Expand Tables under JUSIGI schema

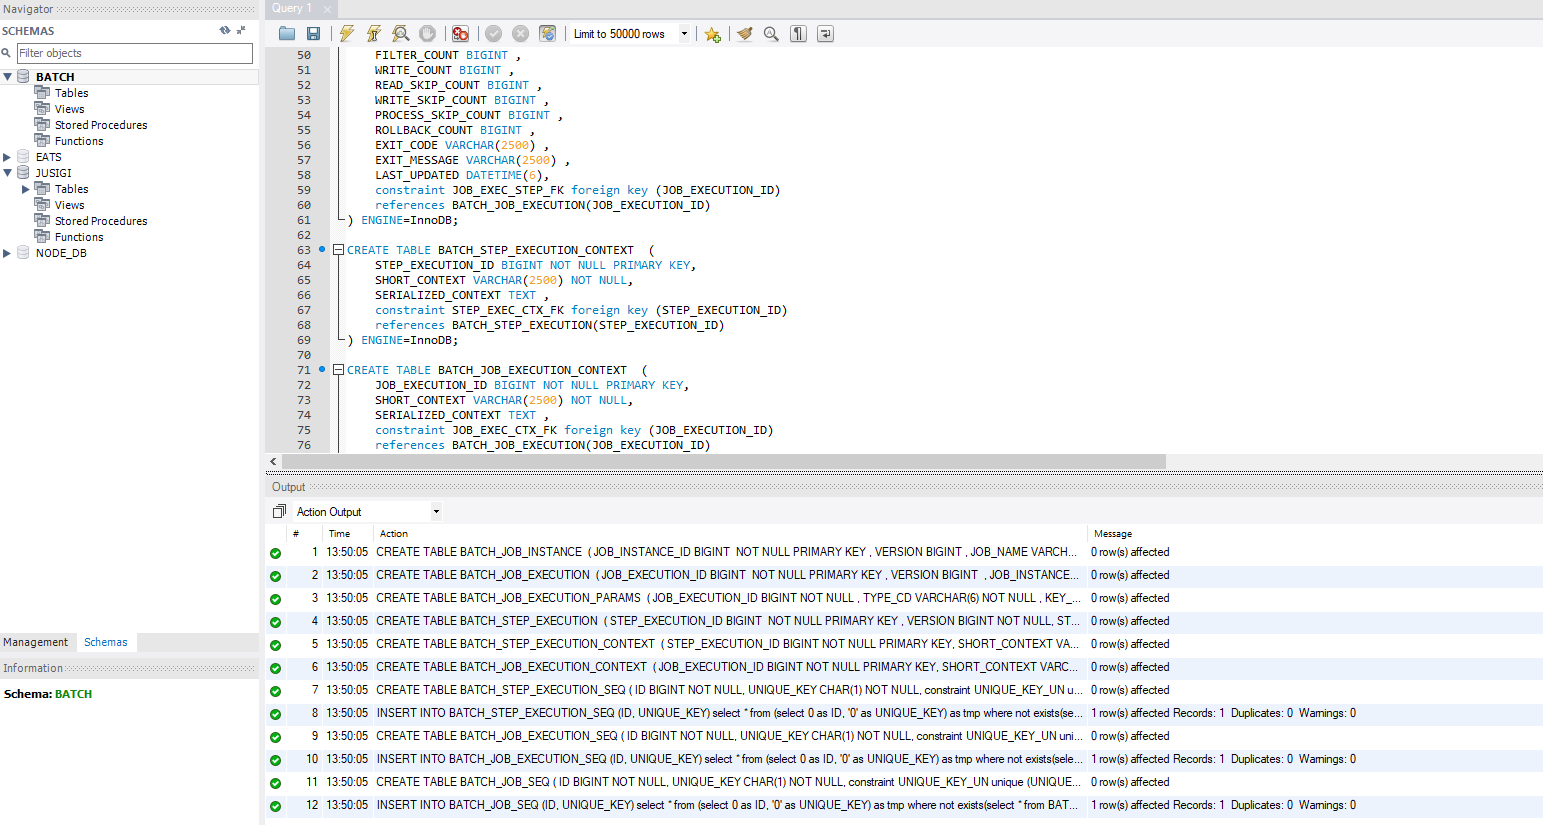(x=26, y=189)
